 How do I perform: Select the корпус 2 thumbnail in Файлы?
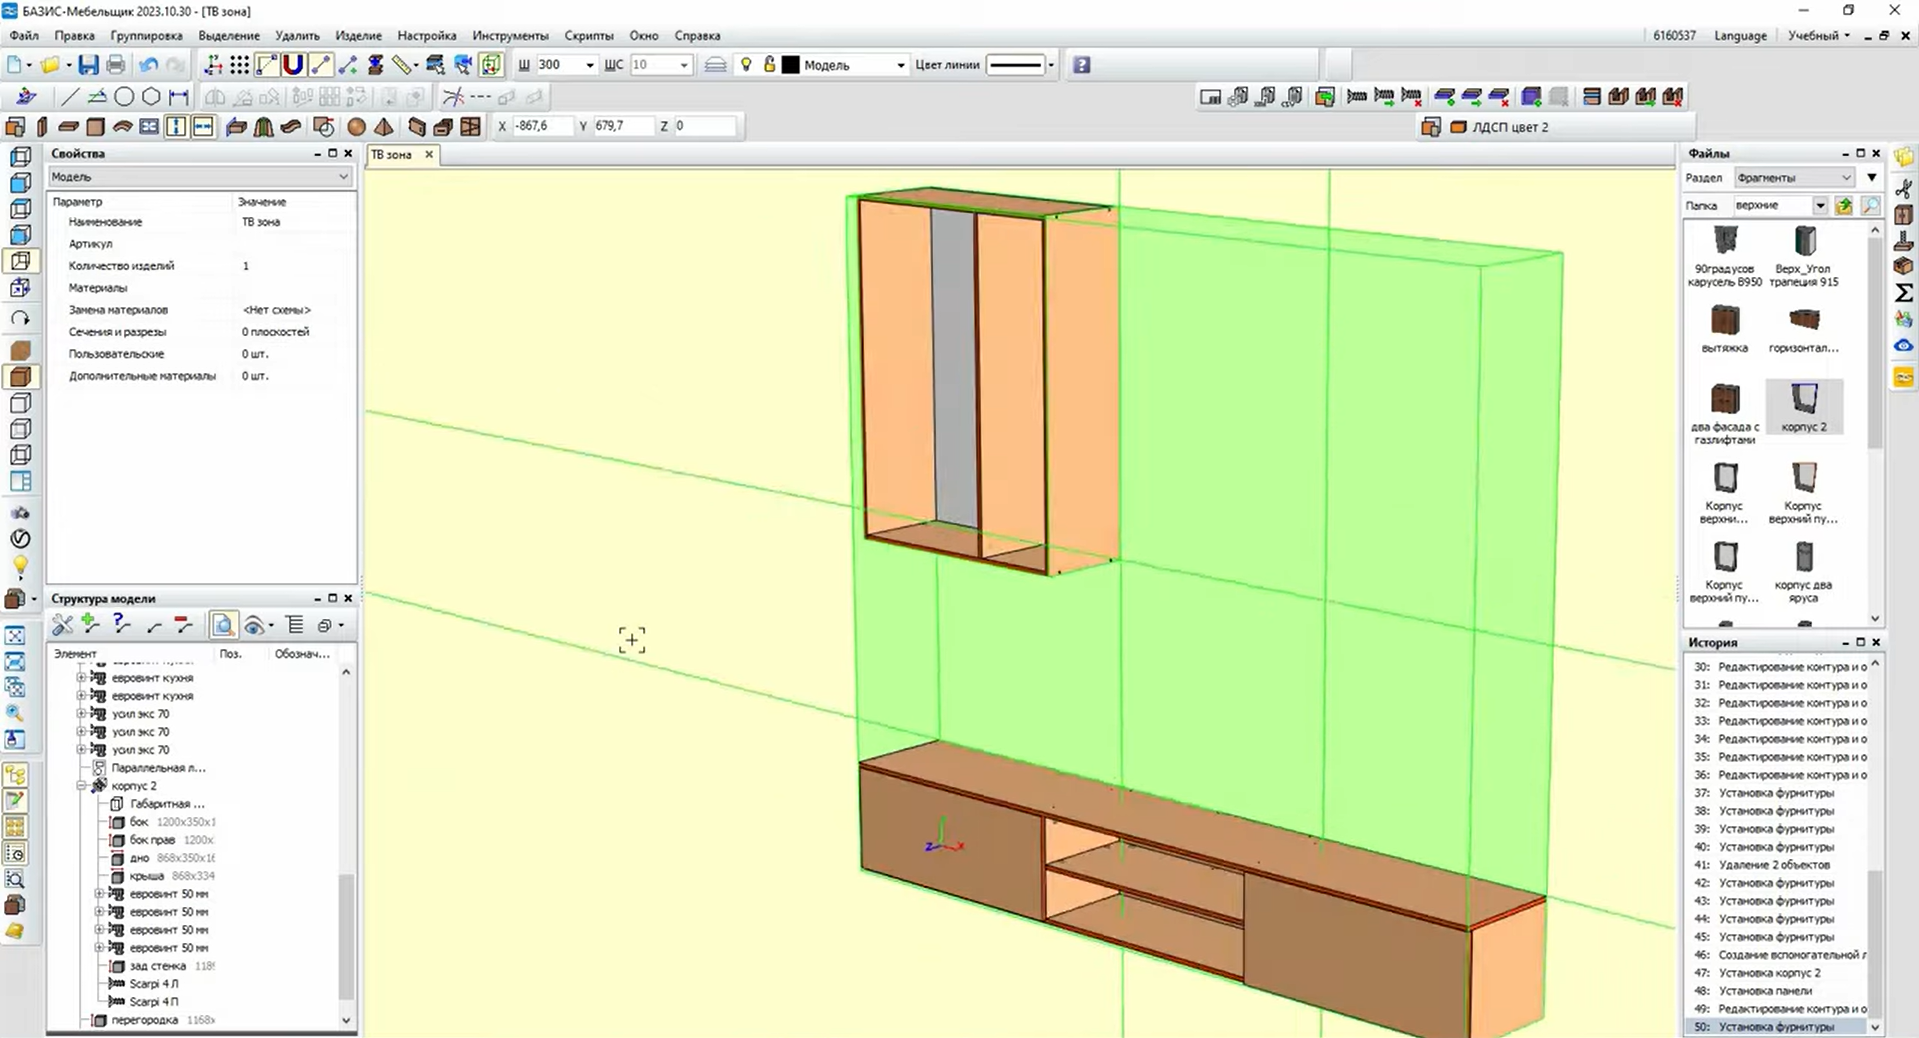tap(1803, 407)
